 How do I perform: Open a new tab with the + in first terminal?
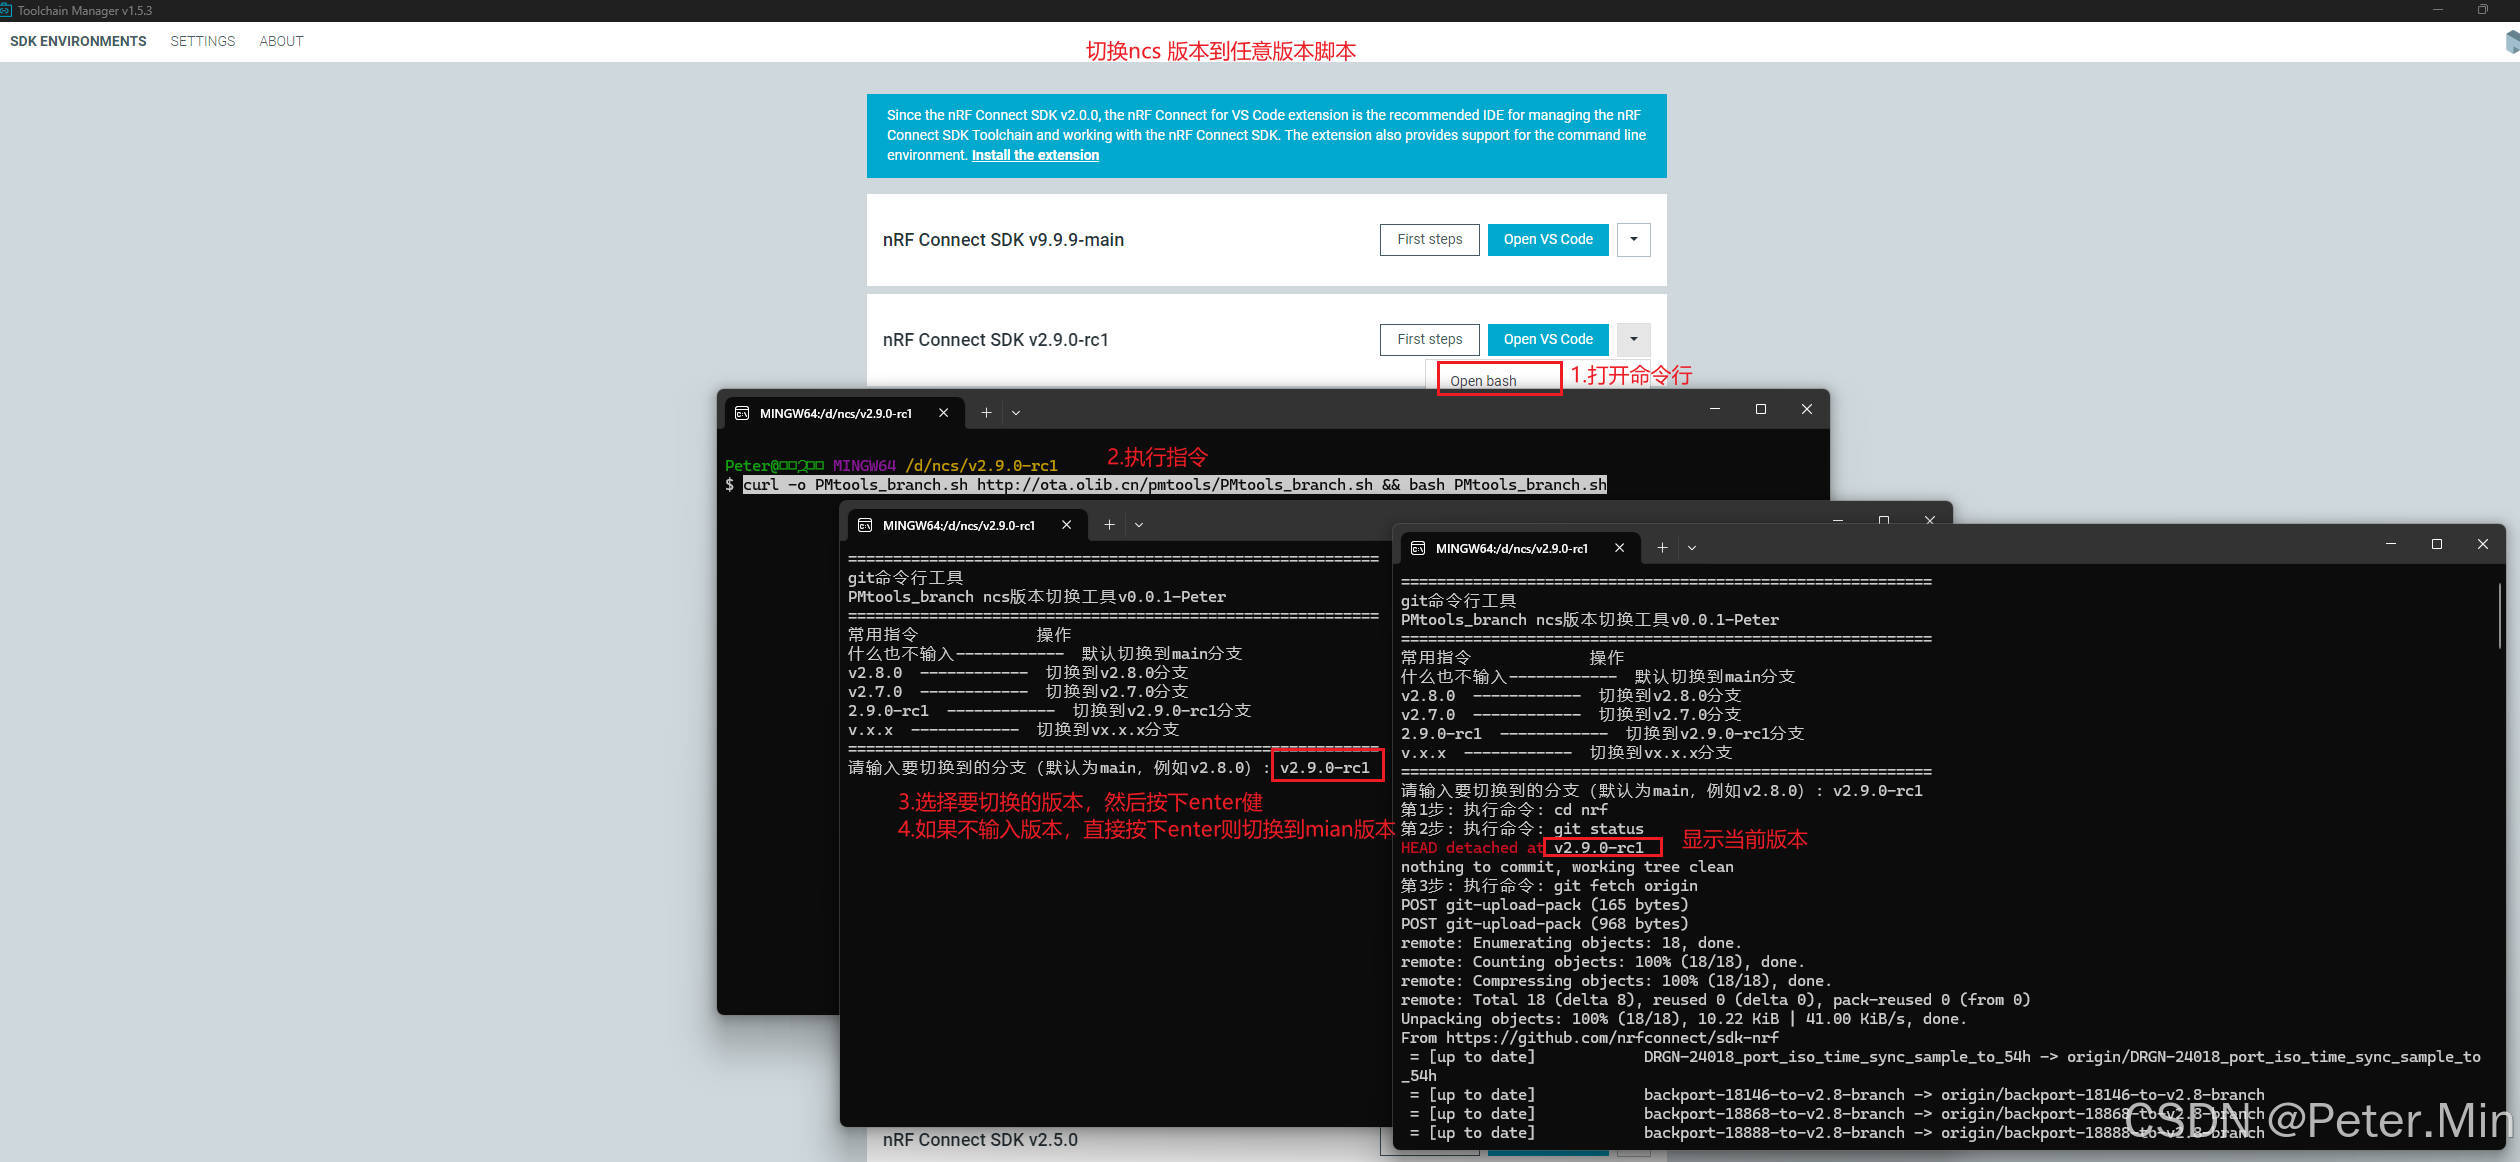click(986, 412)
